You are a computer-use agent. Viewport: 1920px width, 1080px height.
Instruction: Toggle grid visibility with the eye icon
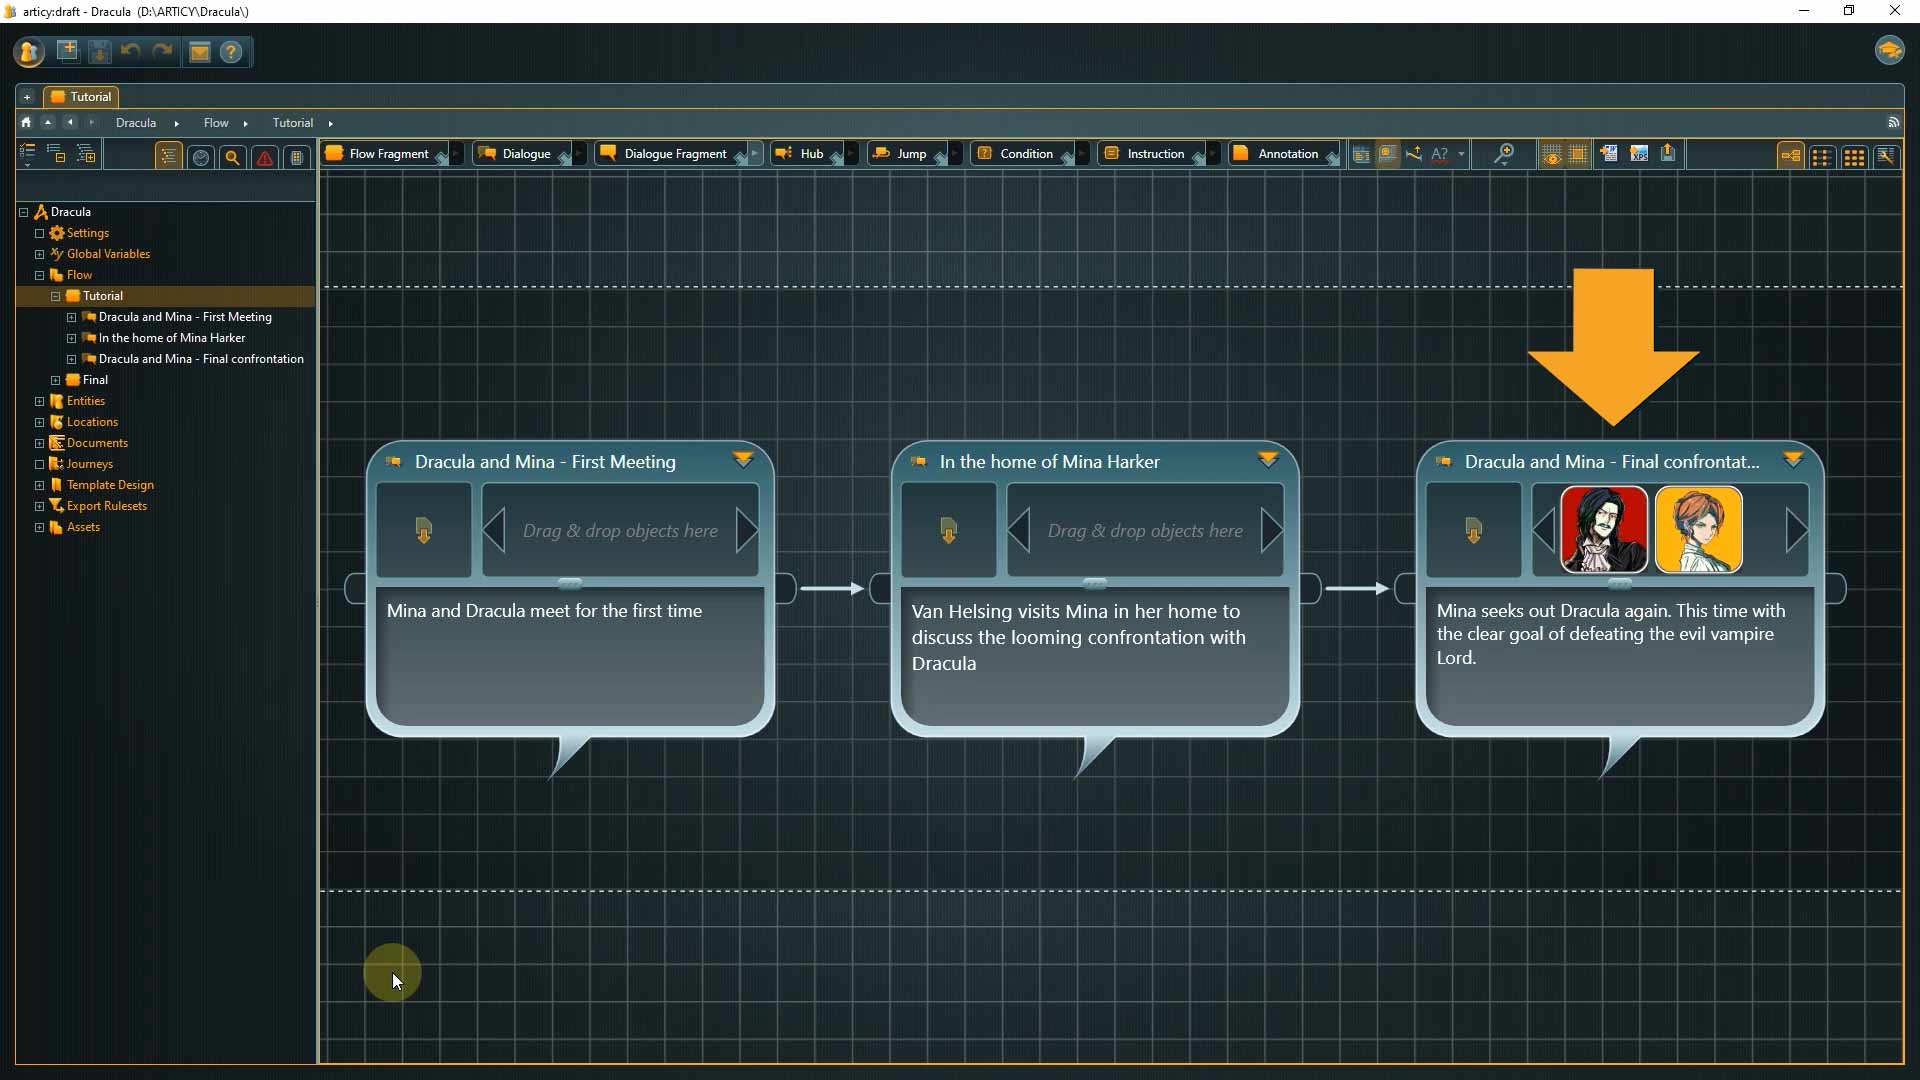[x=1551, y=155]
